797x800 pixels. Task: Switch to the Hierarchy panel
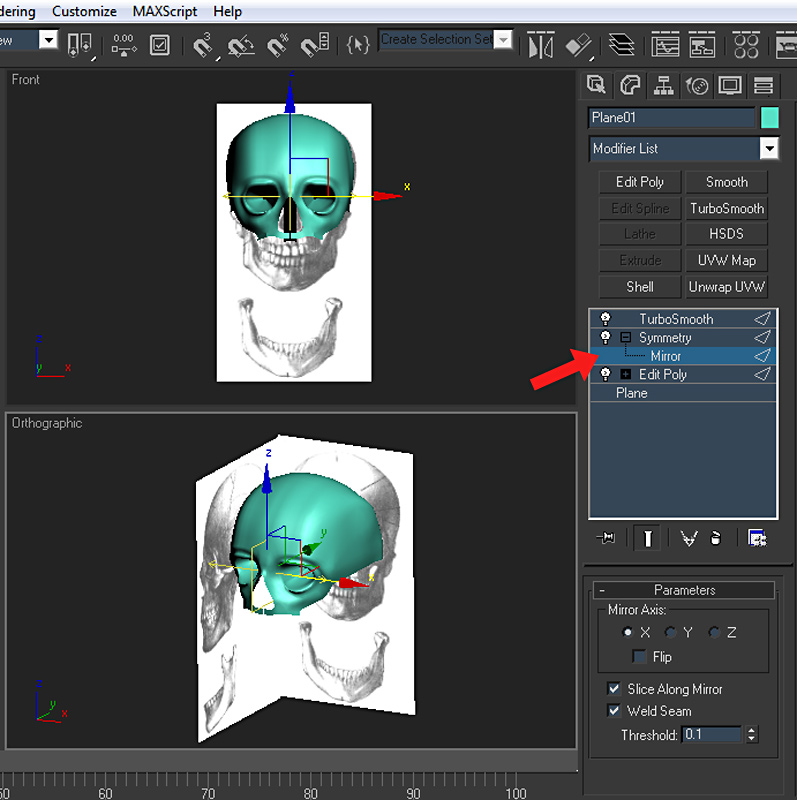(x=664, y=85)
